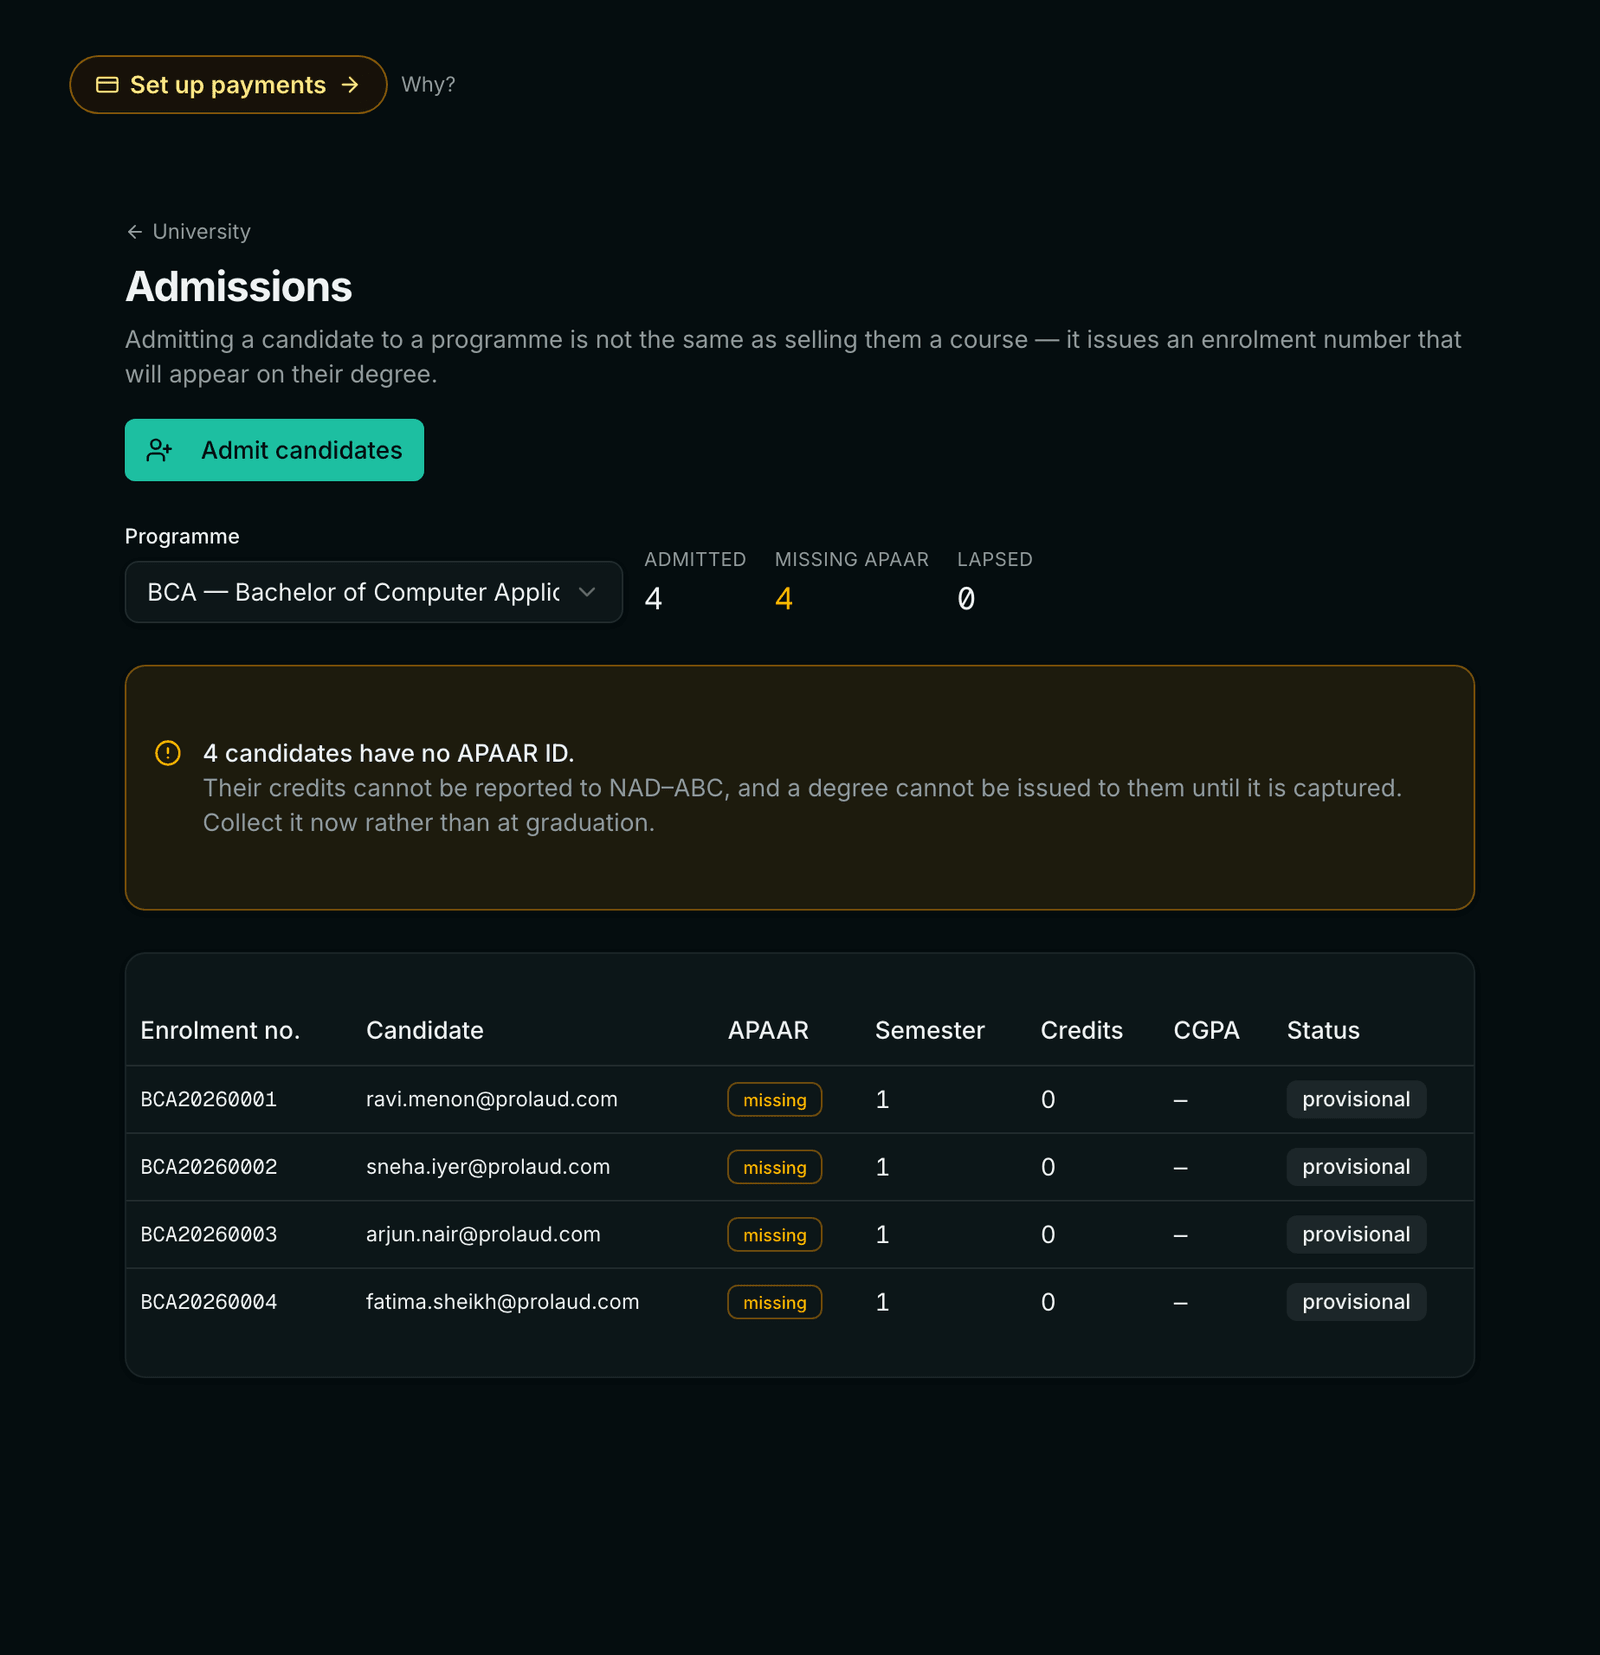Click ravi.menon@prolaud.com candidate
The width and height of the screenshot is (1600, 1655).
(492, 1100)
